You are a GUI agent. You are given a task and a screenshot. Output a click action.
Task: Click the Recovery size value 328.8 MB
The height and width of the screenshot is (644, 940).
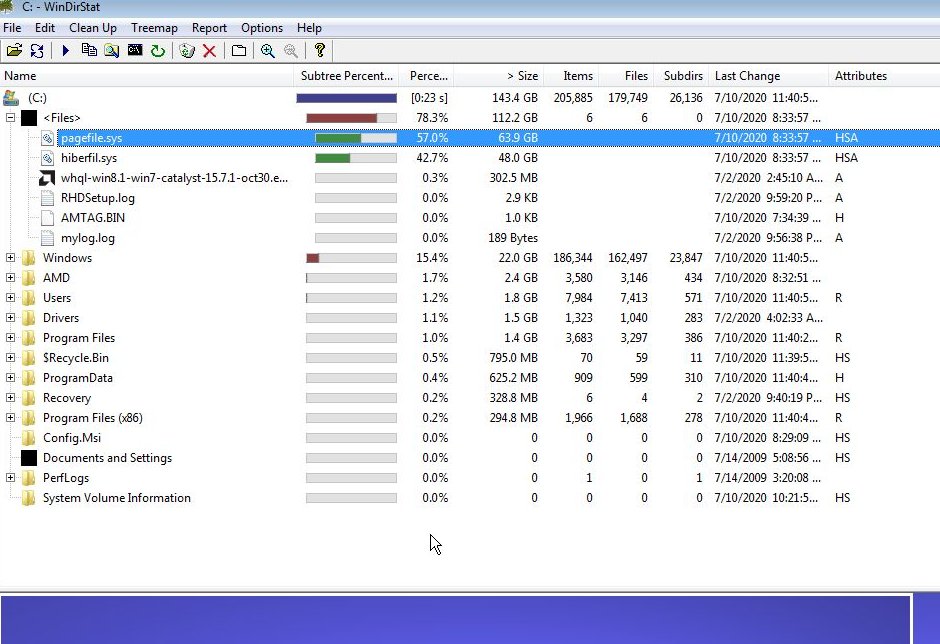(x=513, y=398)
